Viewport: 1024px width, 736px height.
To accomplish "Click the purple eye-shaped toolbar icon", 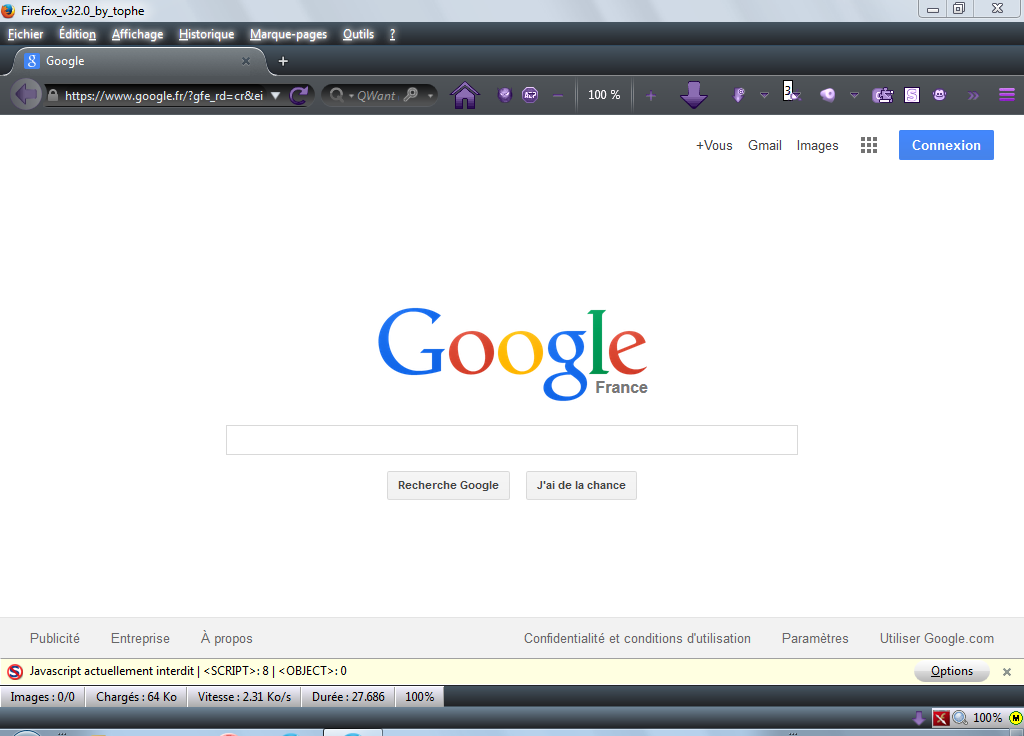I will tap(827, 95).
